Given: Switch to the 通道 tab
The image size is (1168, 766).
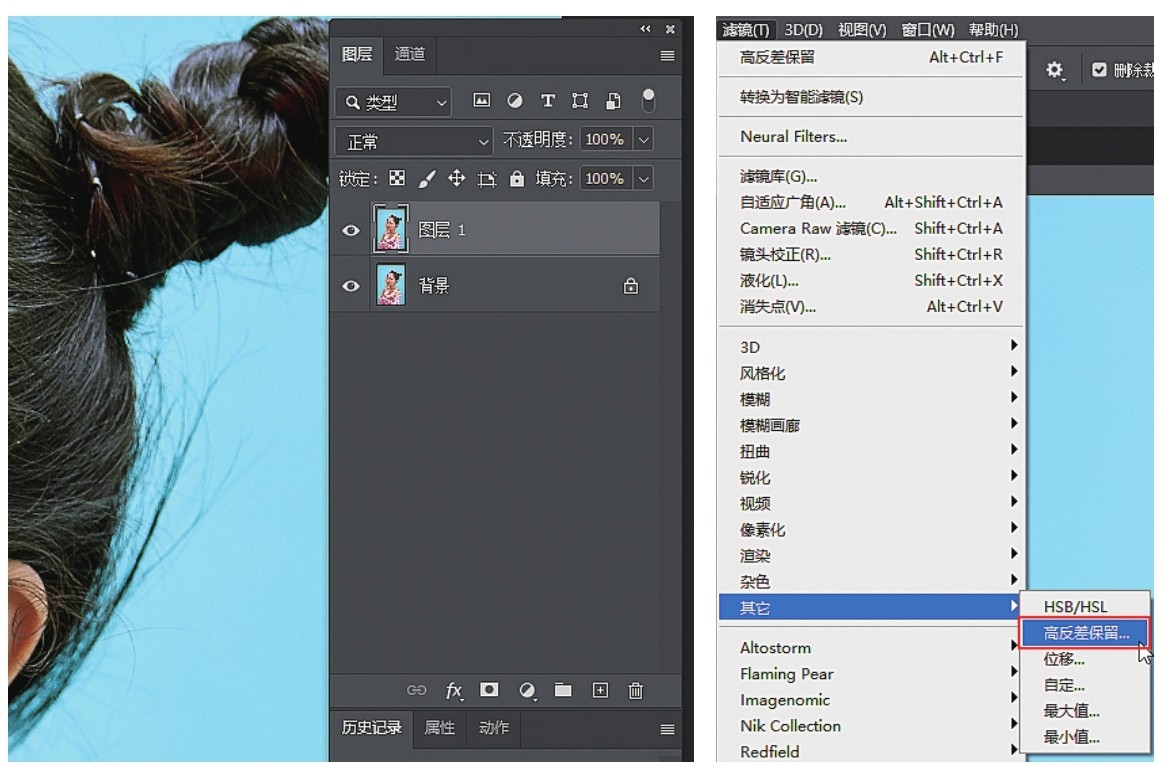Looking at the screenshot, I should [410, 55].
